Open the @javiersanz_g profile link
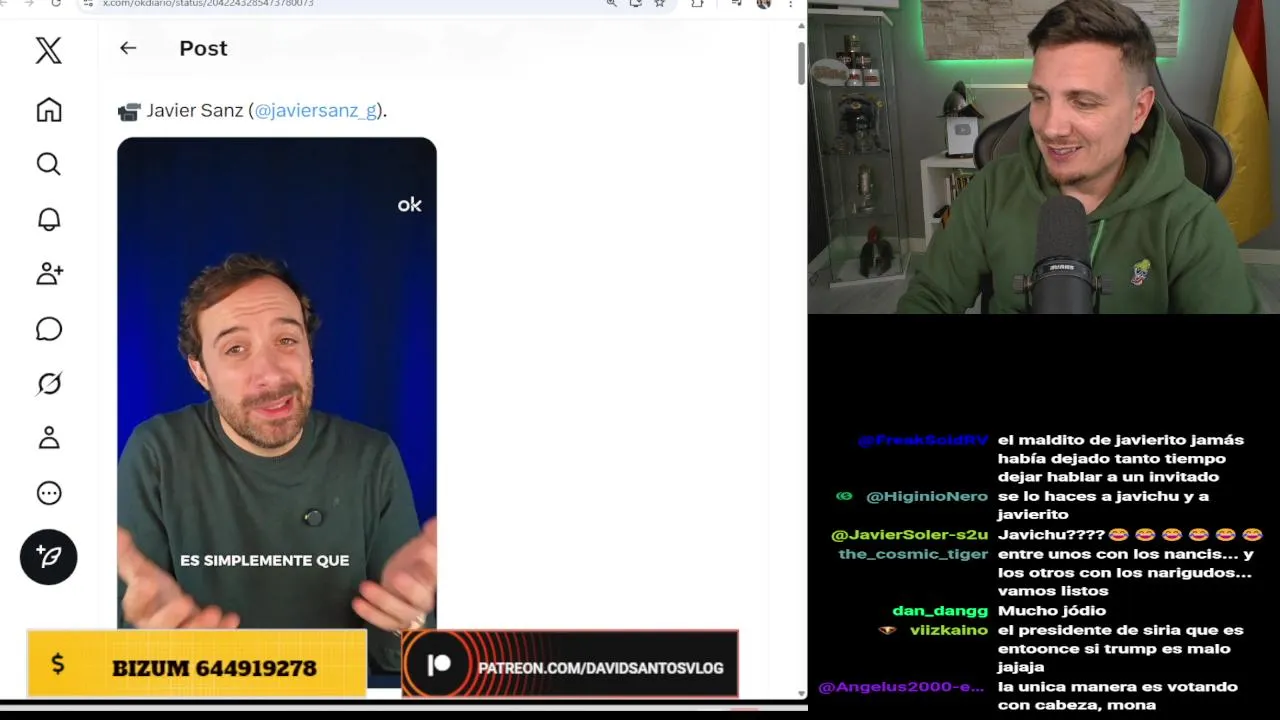The image size is (1280, 720). coord(315,110)
